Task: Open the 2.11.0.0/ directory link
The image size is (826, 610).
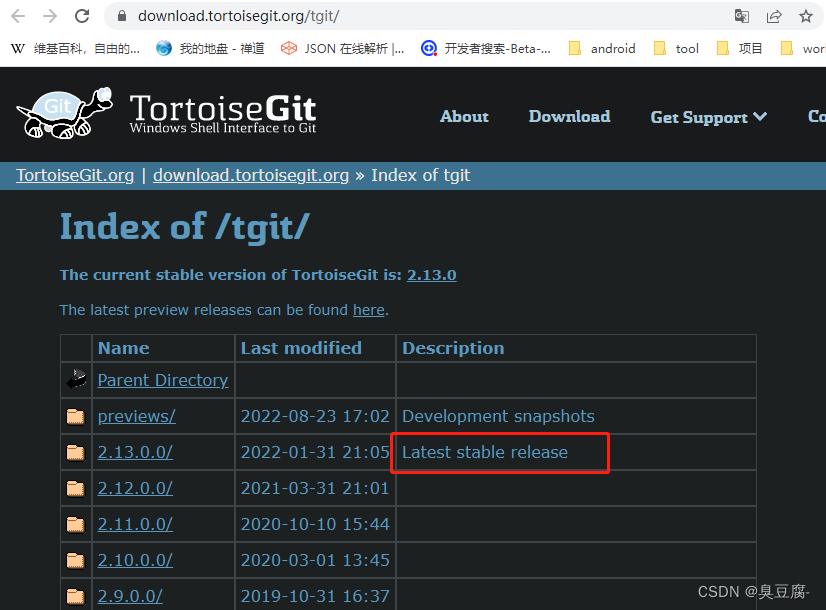Action: (135, 524)
